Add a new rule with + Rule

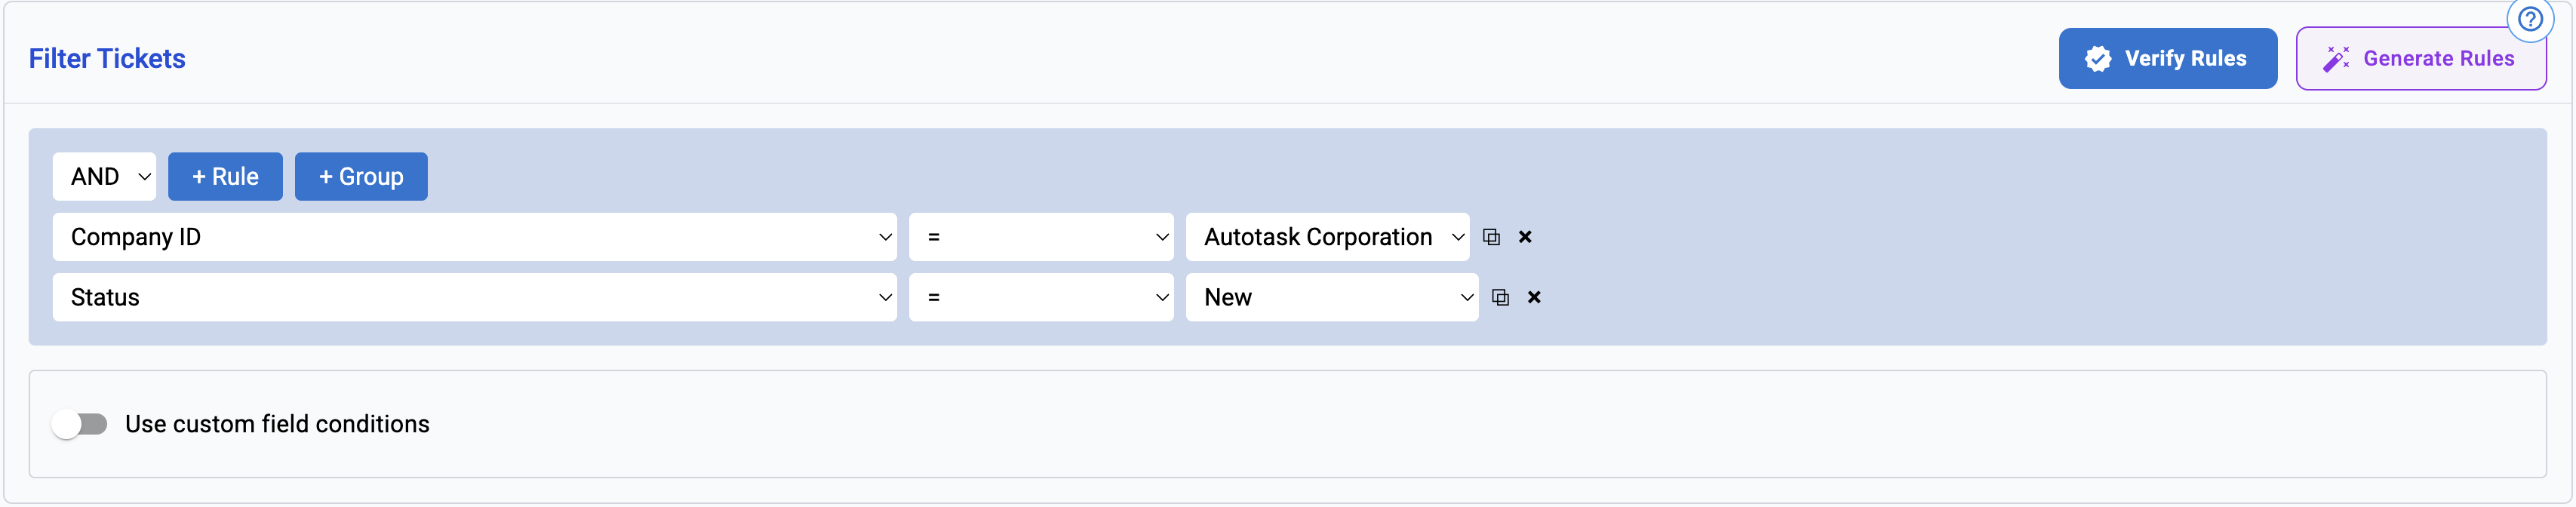point(225,177)
